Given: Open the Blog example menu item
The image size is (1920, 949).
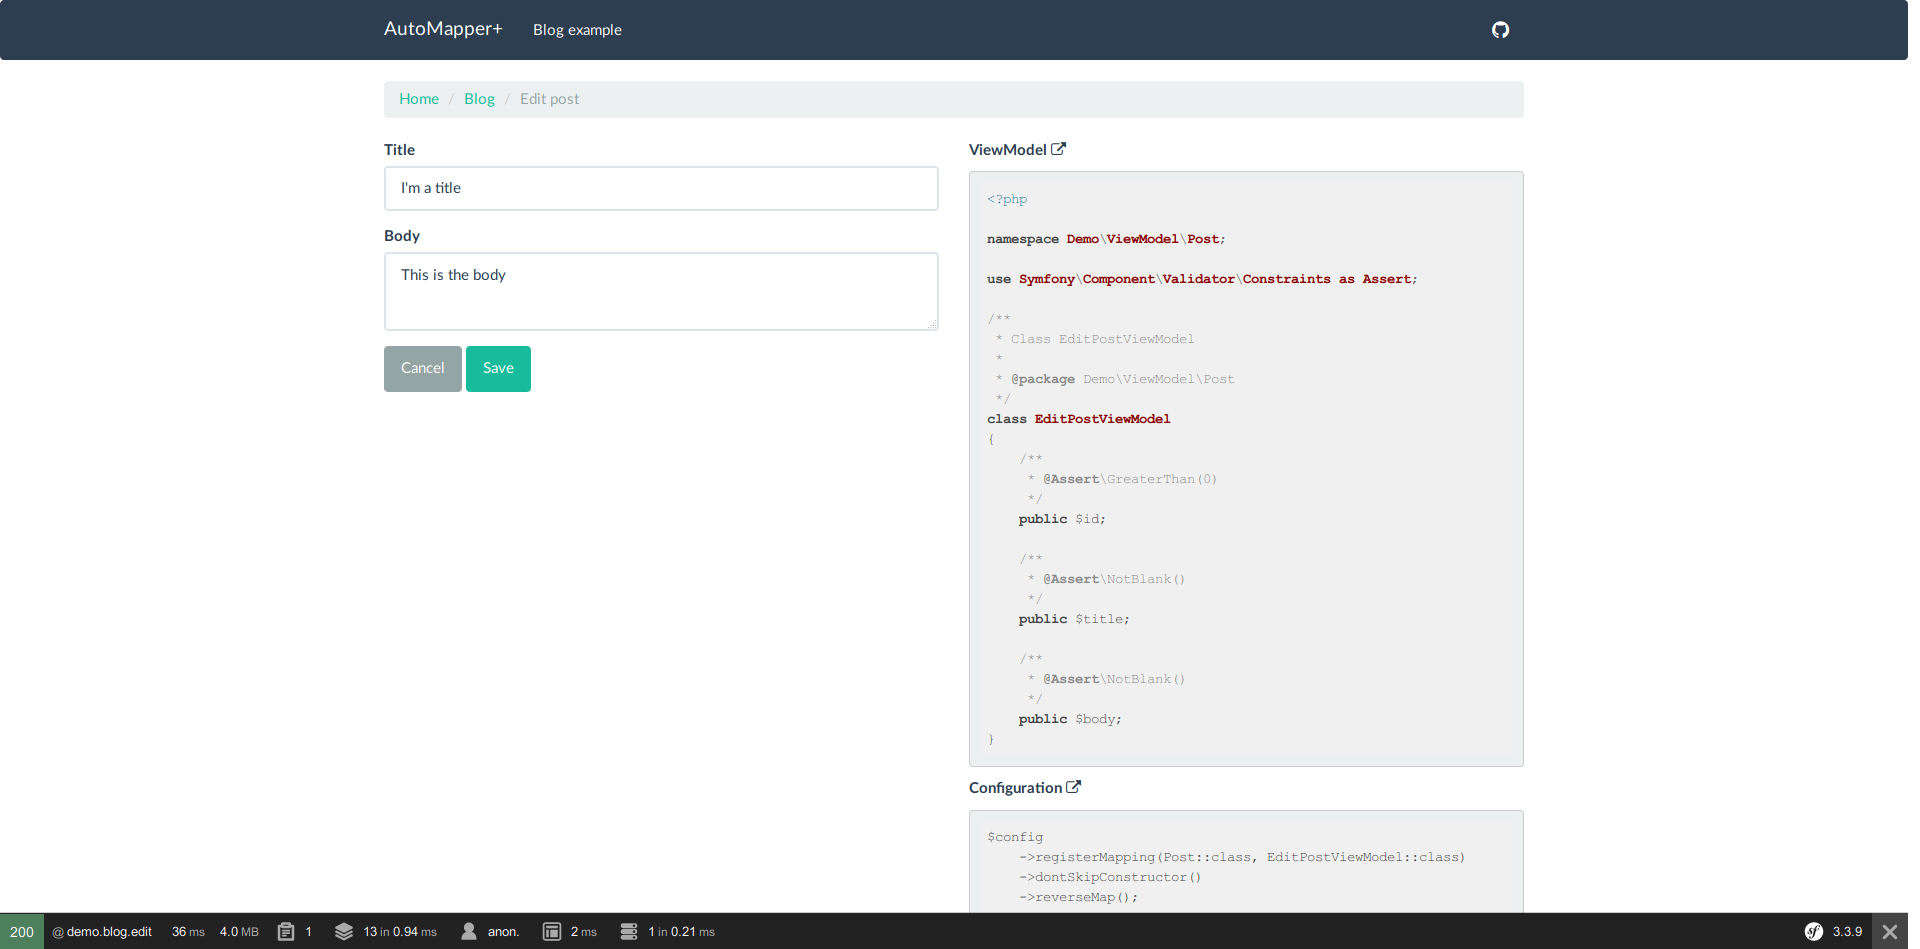Looking at the screenshot, I should point(577,30).
